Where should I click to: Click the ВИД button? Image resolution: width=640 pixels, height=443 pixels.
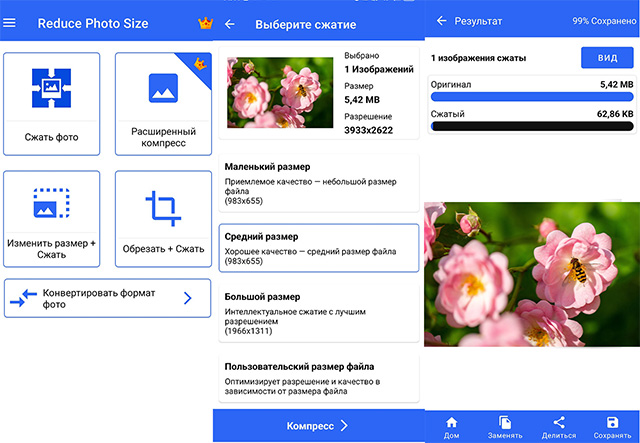(607, 58)
